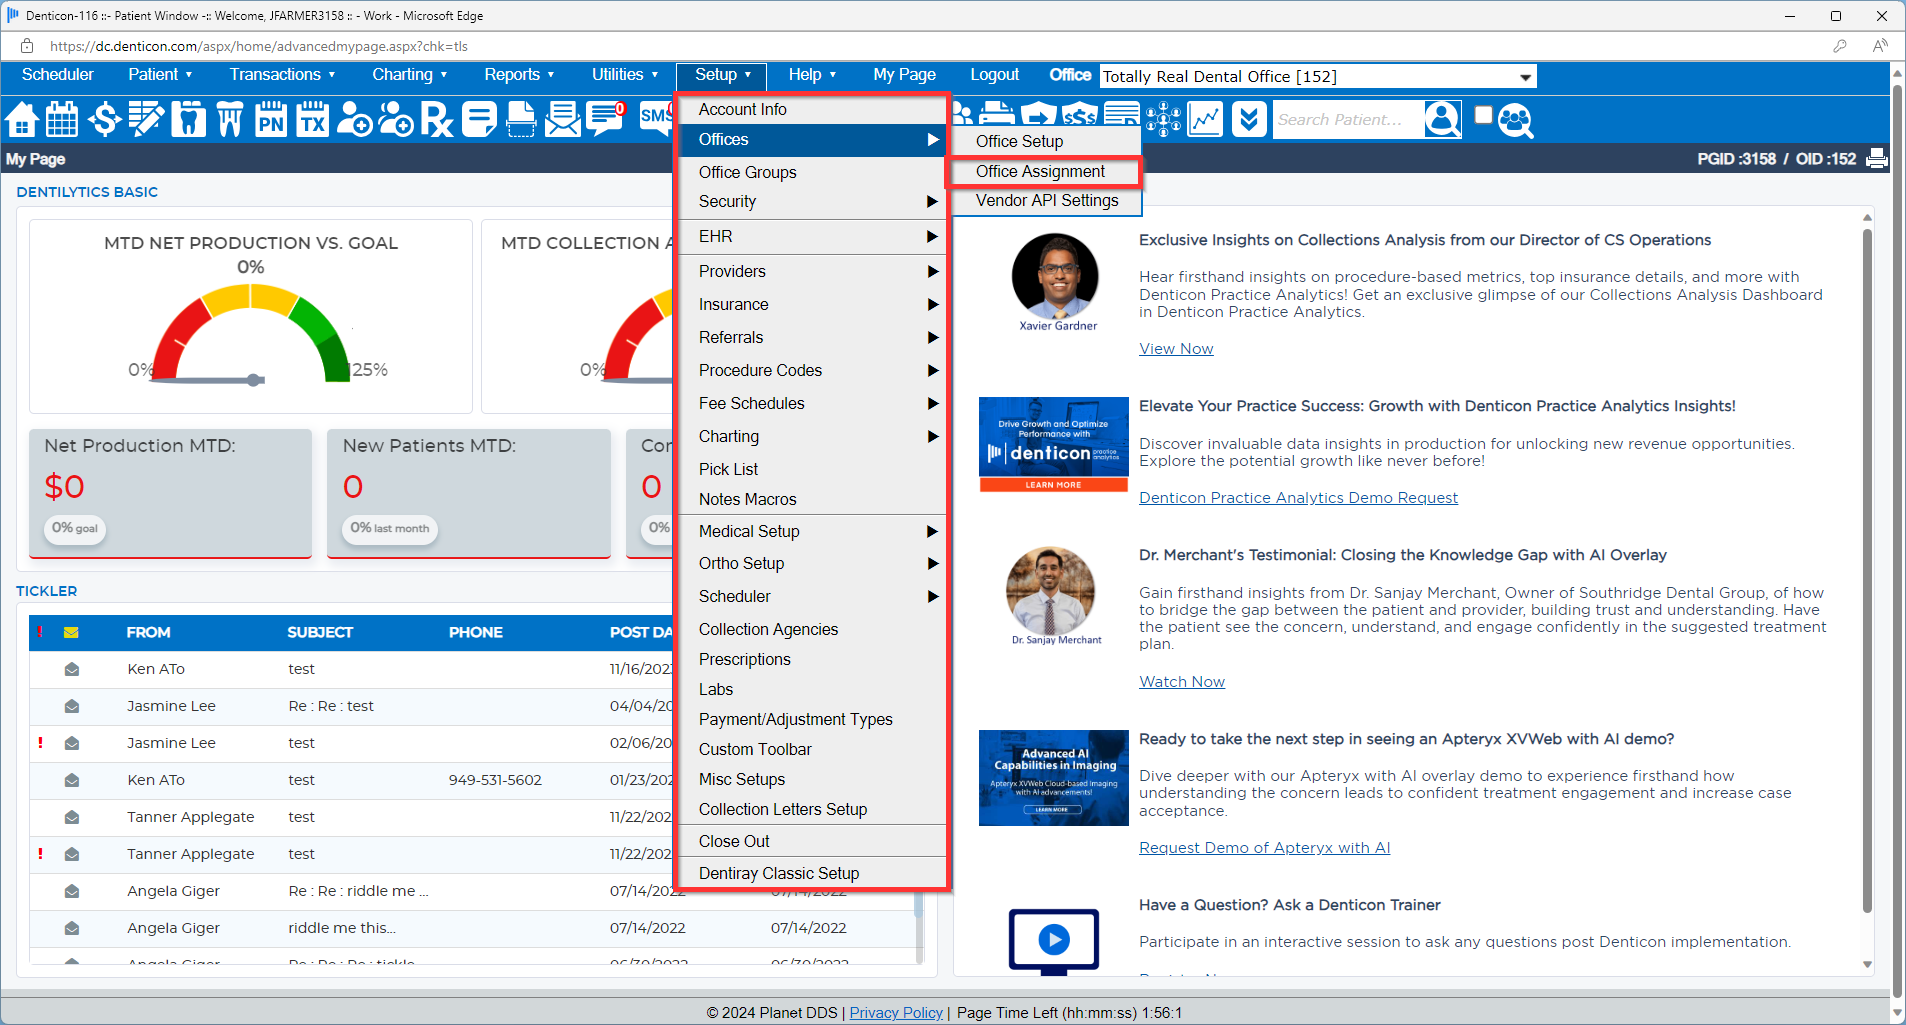
Task: Expand the EHR submenu
Action: click(813, 237)
